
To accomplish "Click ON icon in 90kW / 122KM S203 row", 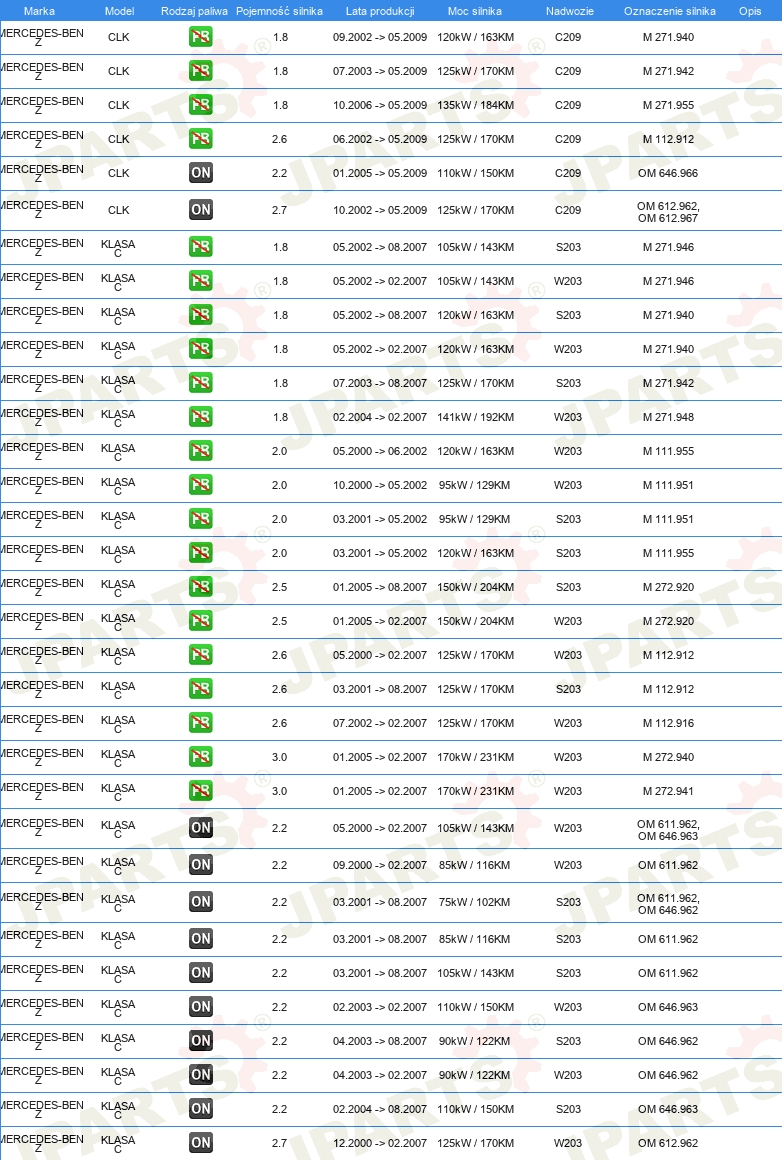I will coord(200,1042).
